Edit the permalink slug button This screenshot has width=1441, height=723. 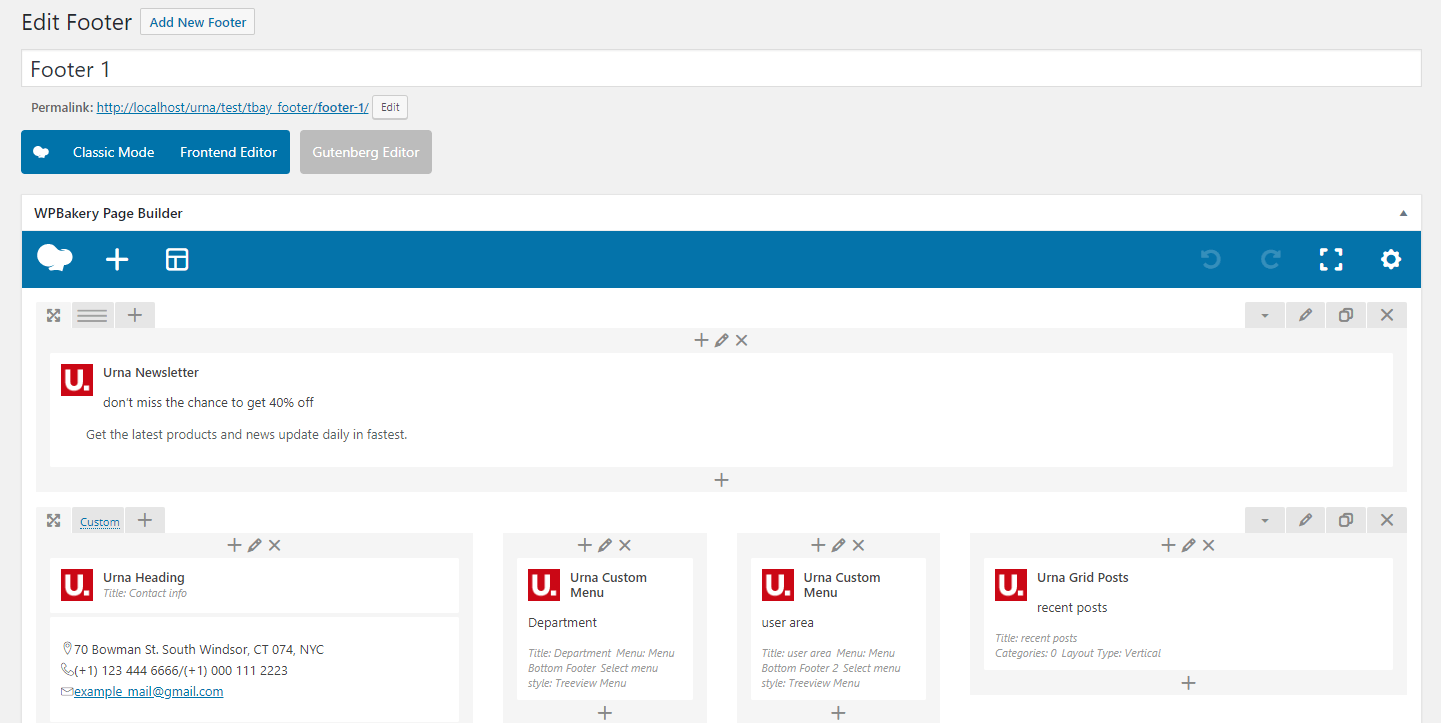point(390,107)
